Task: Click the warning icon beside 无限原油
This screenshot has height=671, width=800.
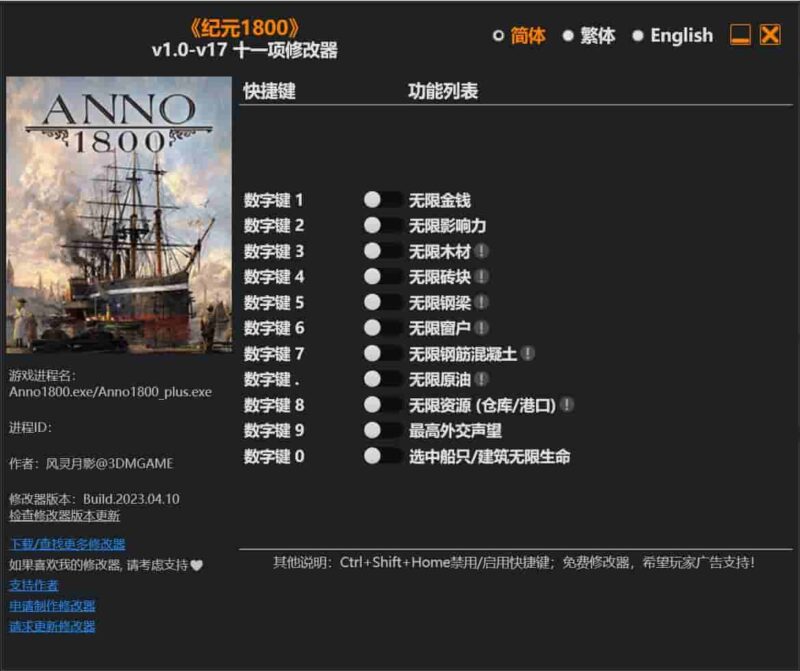Action: (x=482, y=380)
